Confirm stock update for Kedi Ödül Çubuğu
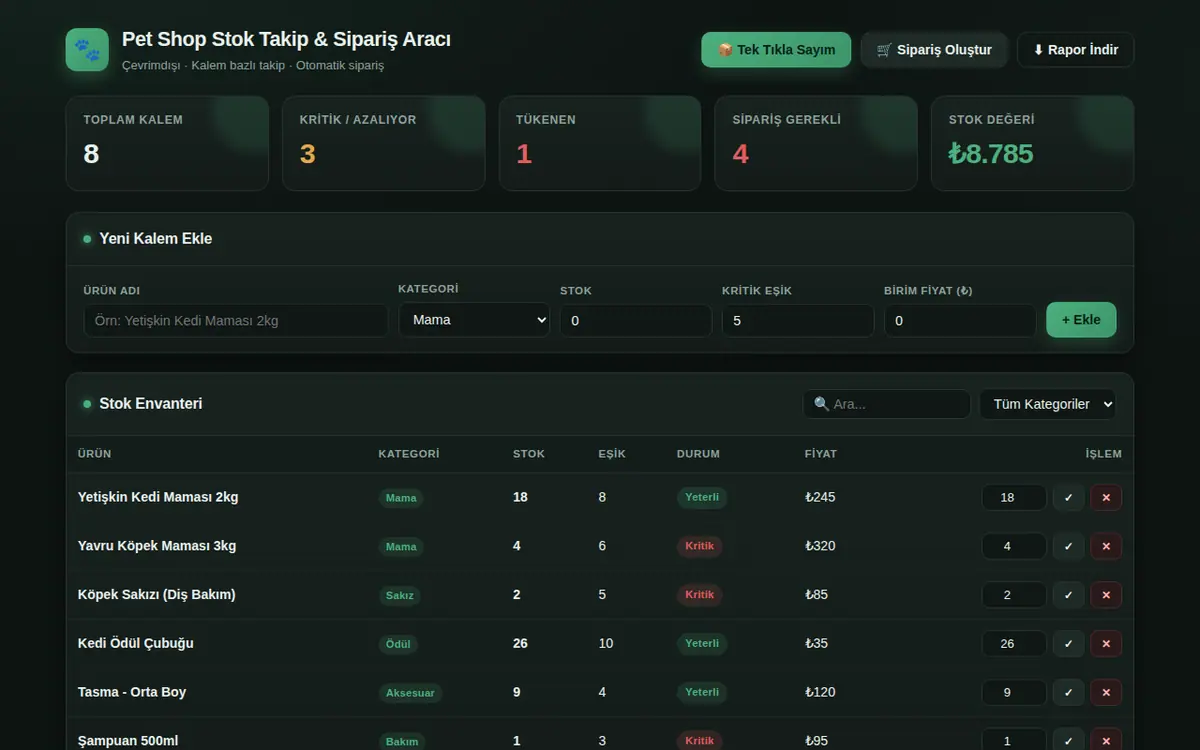This screenshot has width=1200, height=750. [1068, 644]
